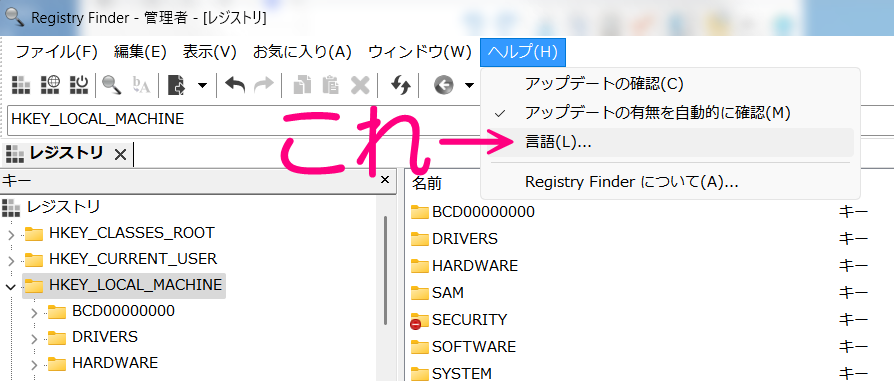Screen dimensions: 894x381
Task: Close the レジストリ tab with X
Action: click(120, 154)
